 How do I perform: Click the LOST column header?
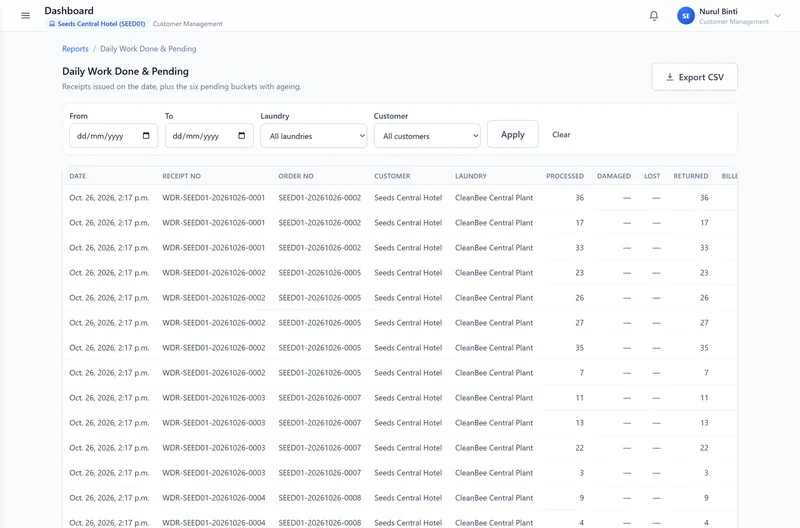(652, 176)
